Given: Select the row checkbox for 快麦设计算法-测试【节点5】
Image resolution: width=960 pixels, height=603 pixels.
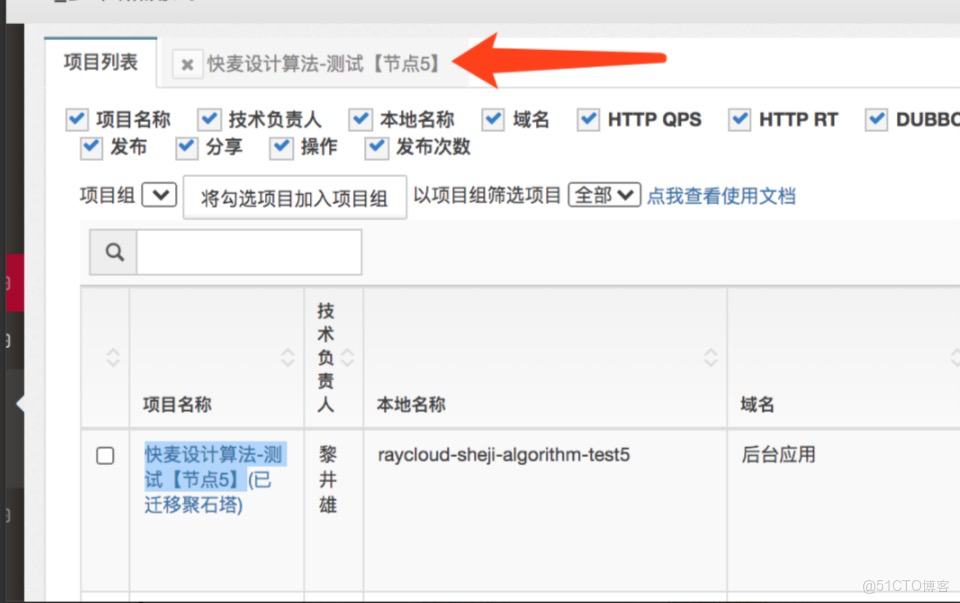Looking at the screenshot, I should pos(105,455).
